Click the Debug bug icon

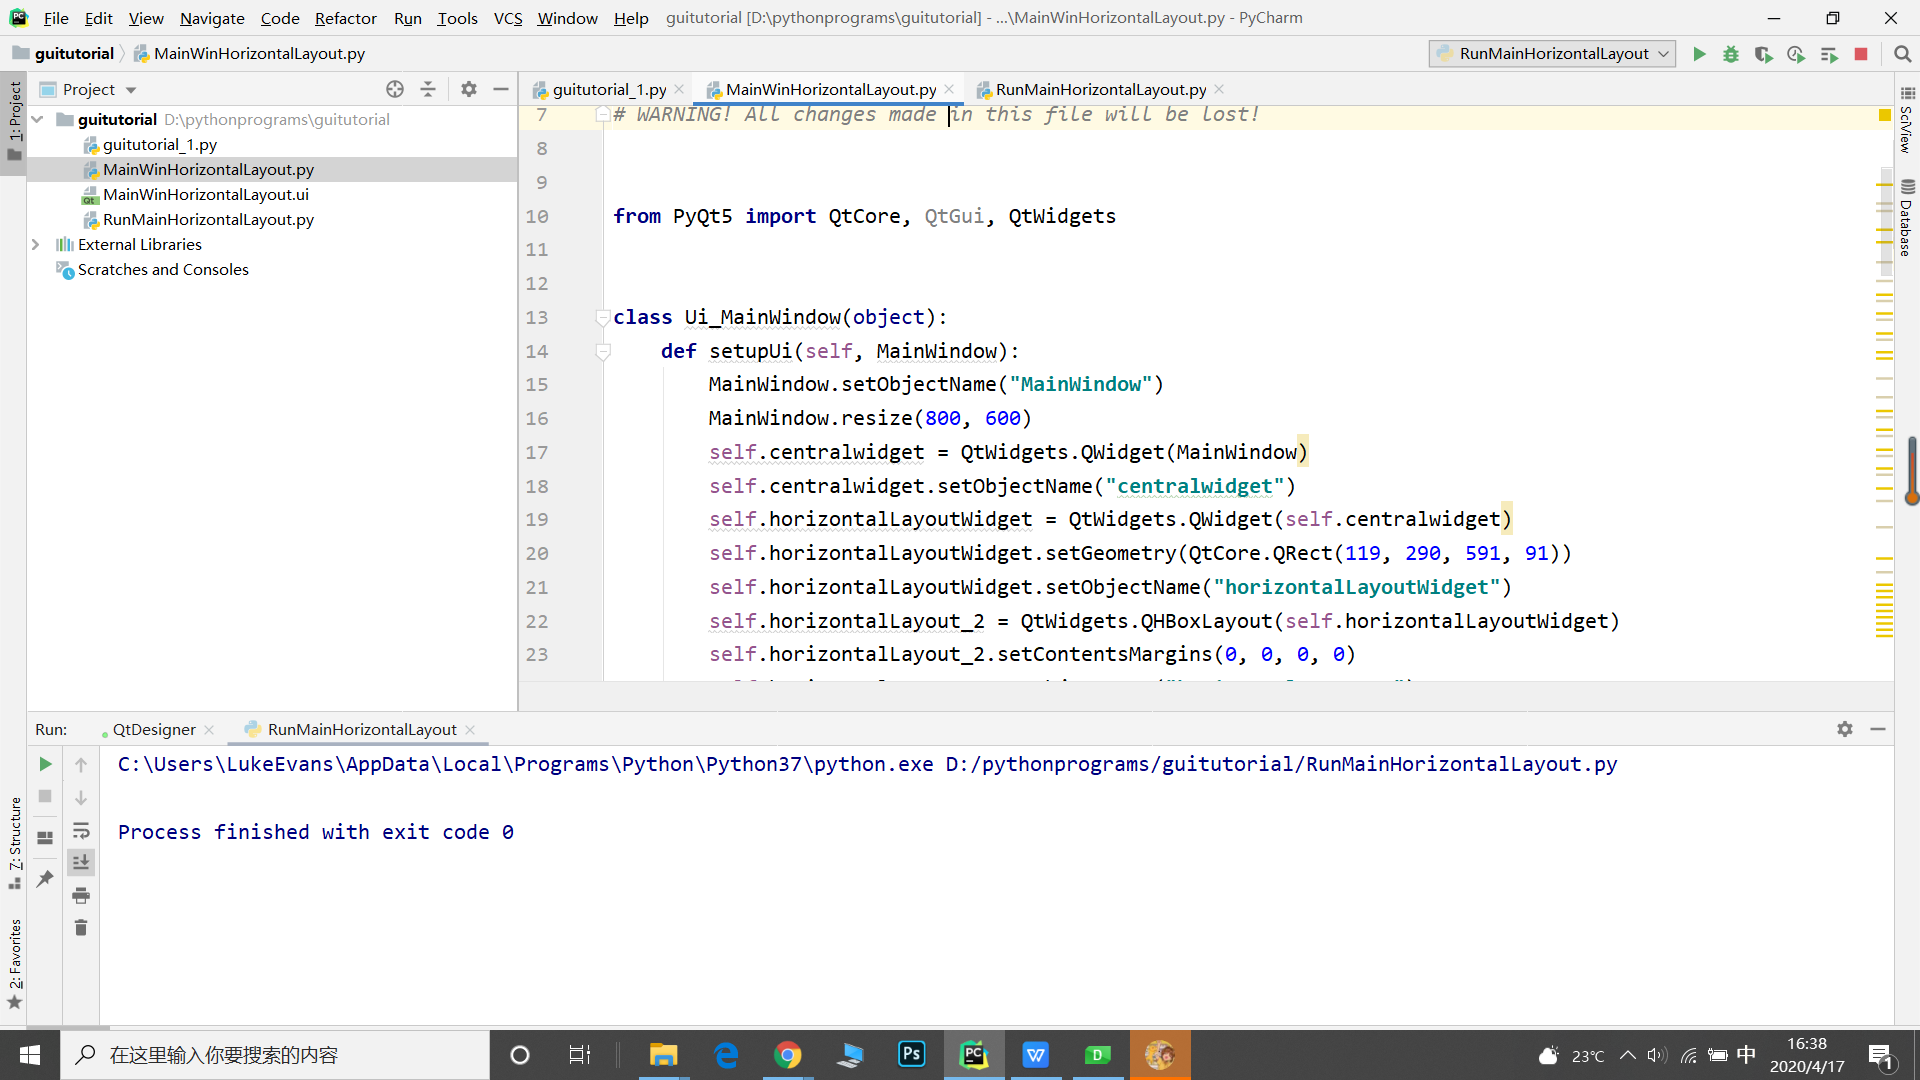pos(1731,54)
